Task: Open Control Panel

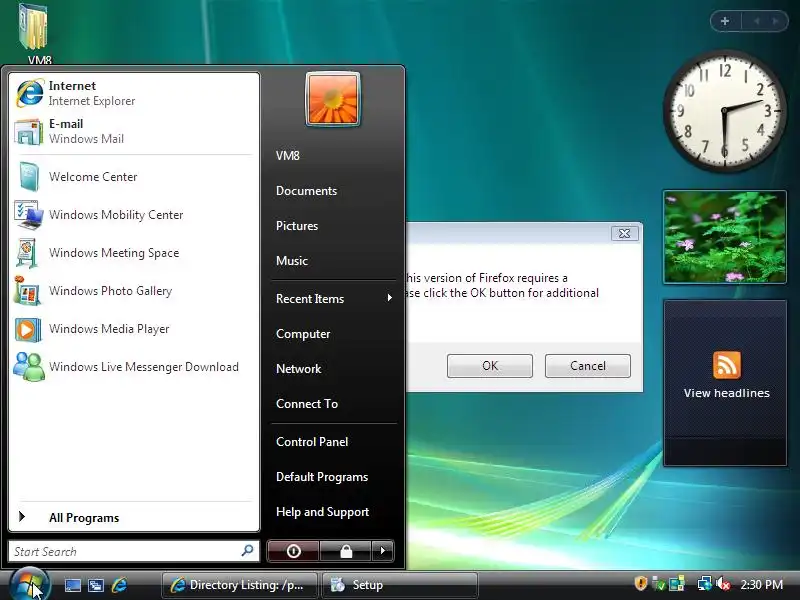Action: tap(312, 442)
